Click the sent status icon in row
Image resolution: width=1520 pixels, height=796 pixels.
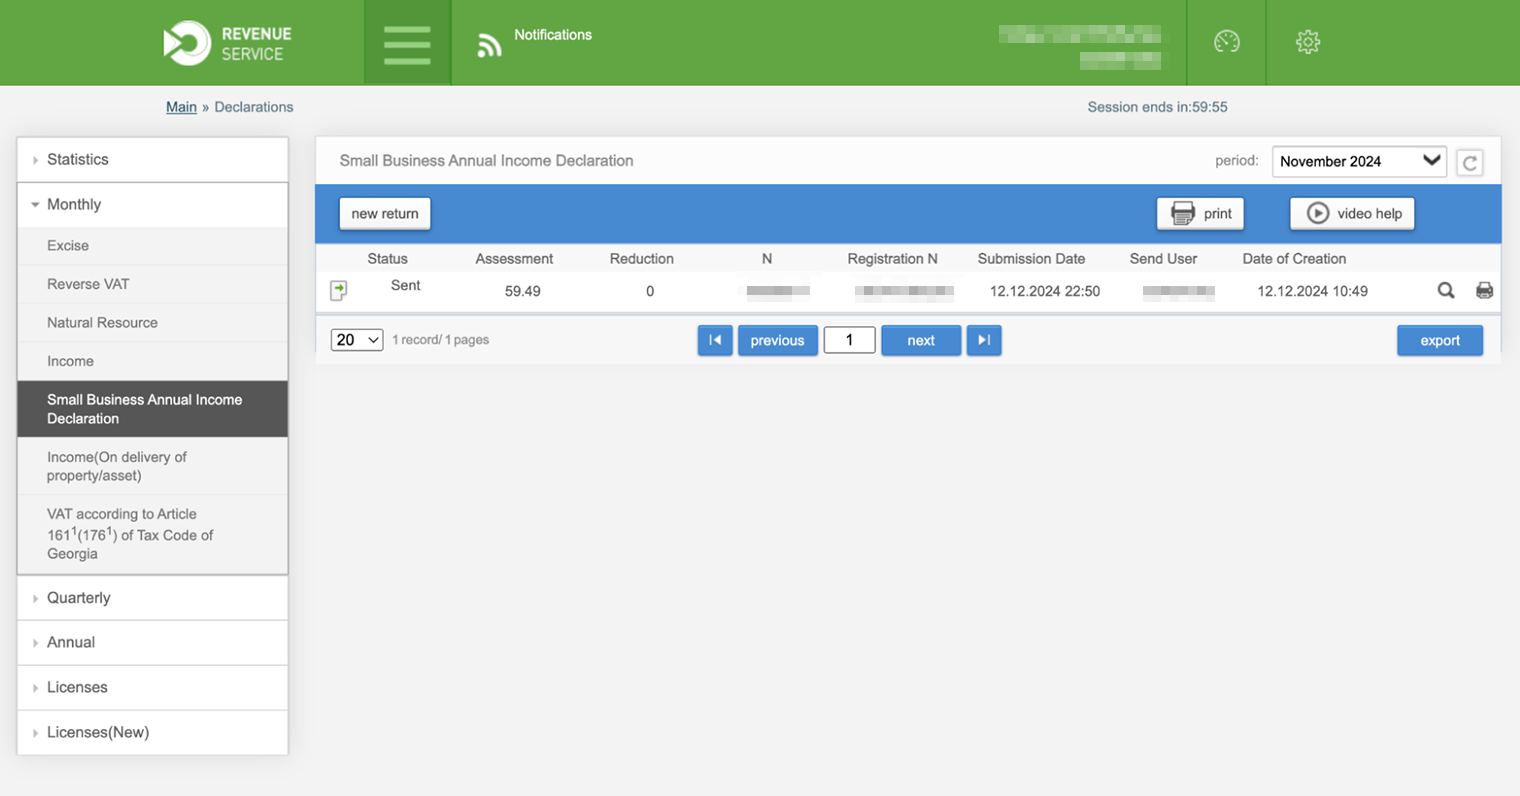point(339,291)
